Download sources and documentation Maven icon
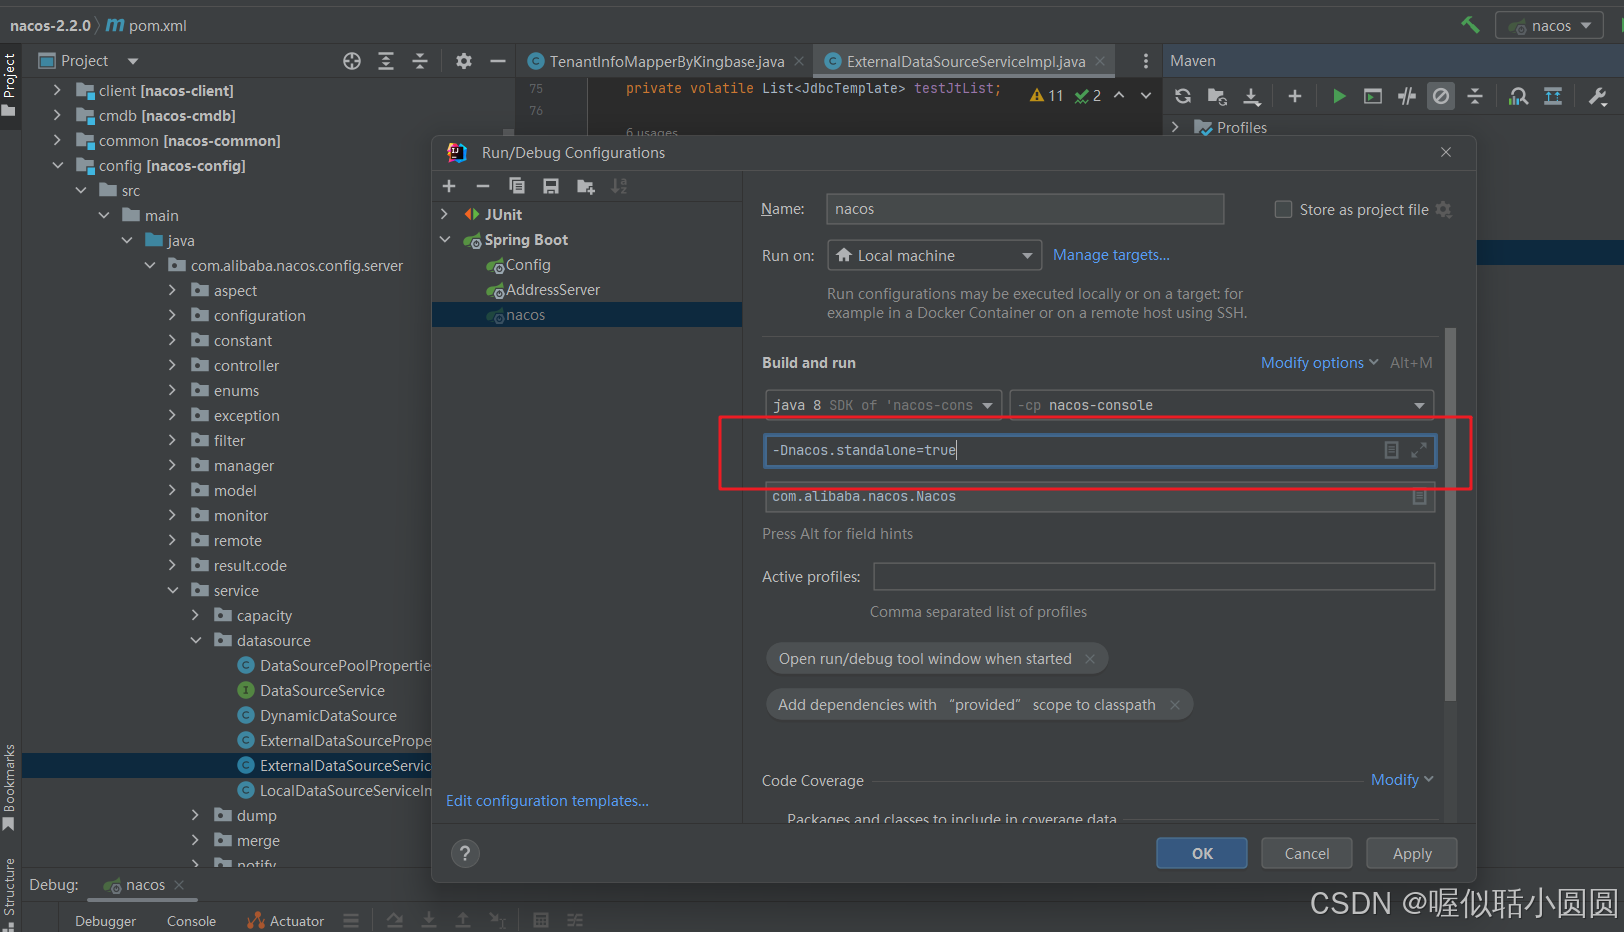Screen dimensions: 1624x932 pos(1252,96)
